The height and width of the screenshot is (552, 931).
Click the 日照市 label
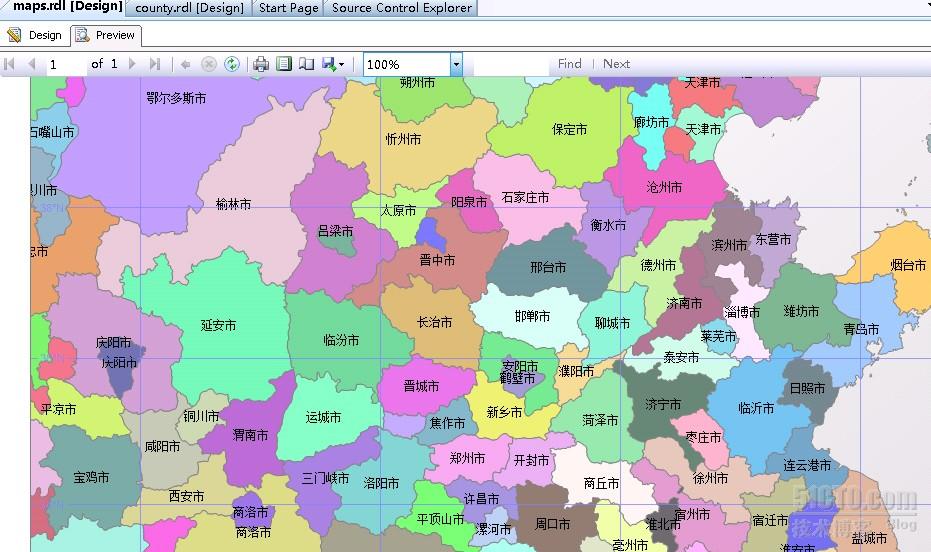click(808, 388)
